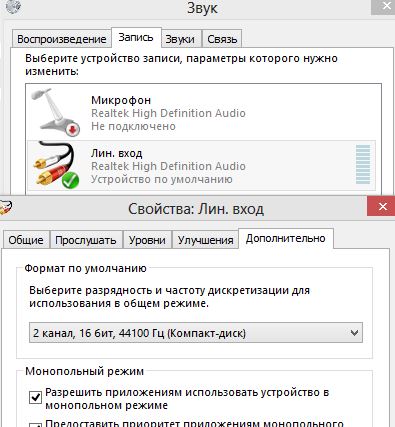This screenshot has width=395, height=427.
Task: Open the Прослушать tab
Action: 86,240
